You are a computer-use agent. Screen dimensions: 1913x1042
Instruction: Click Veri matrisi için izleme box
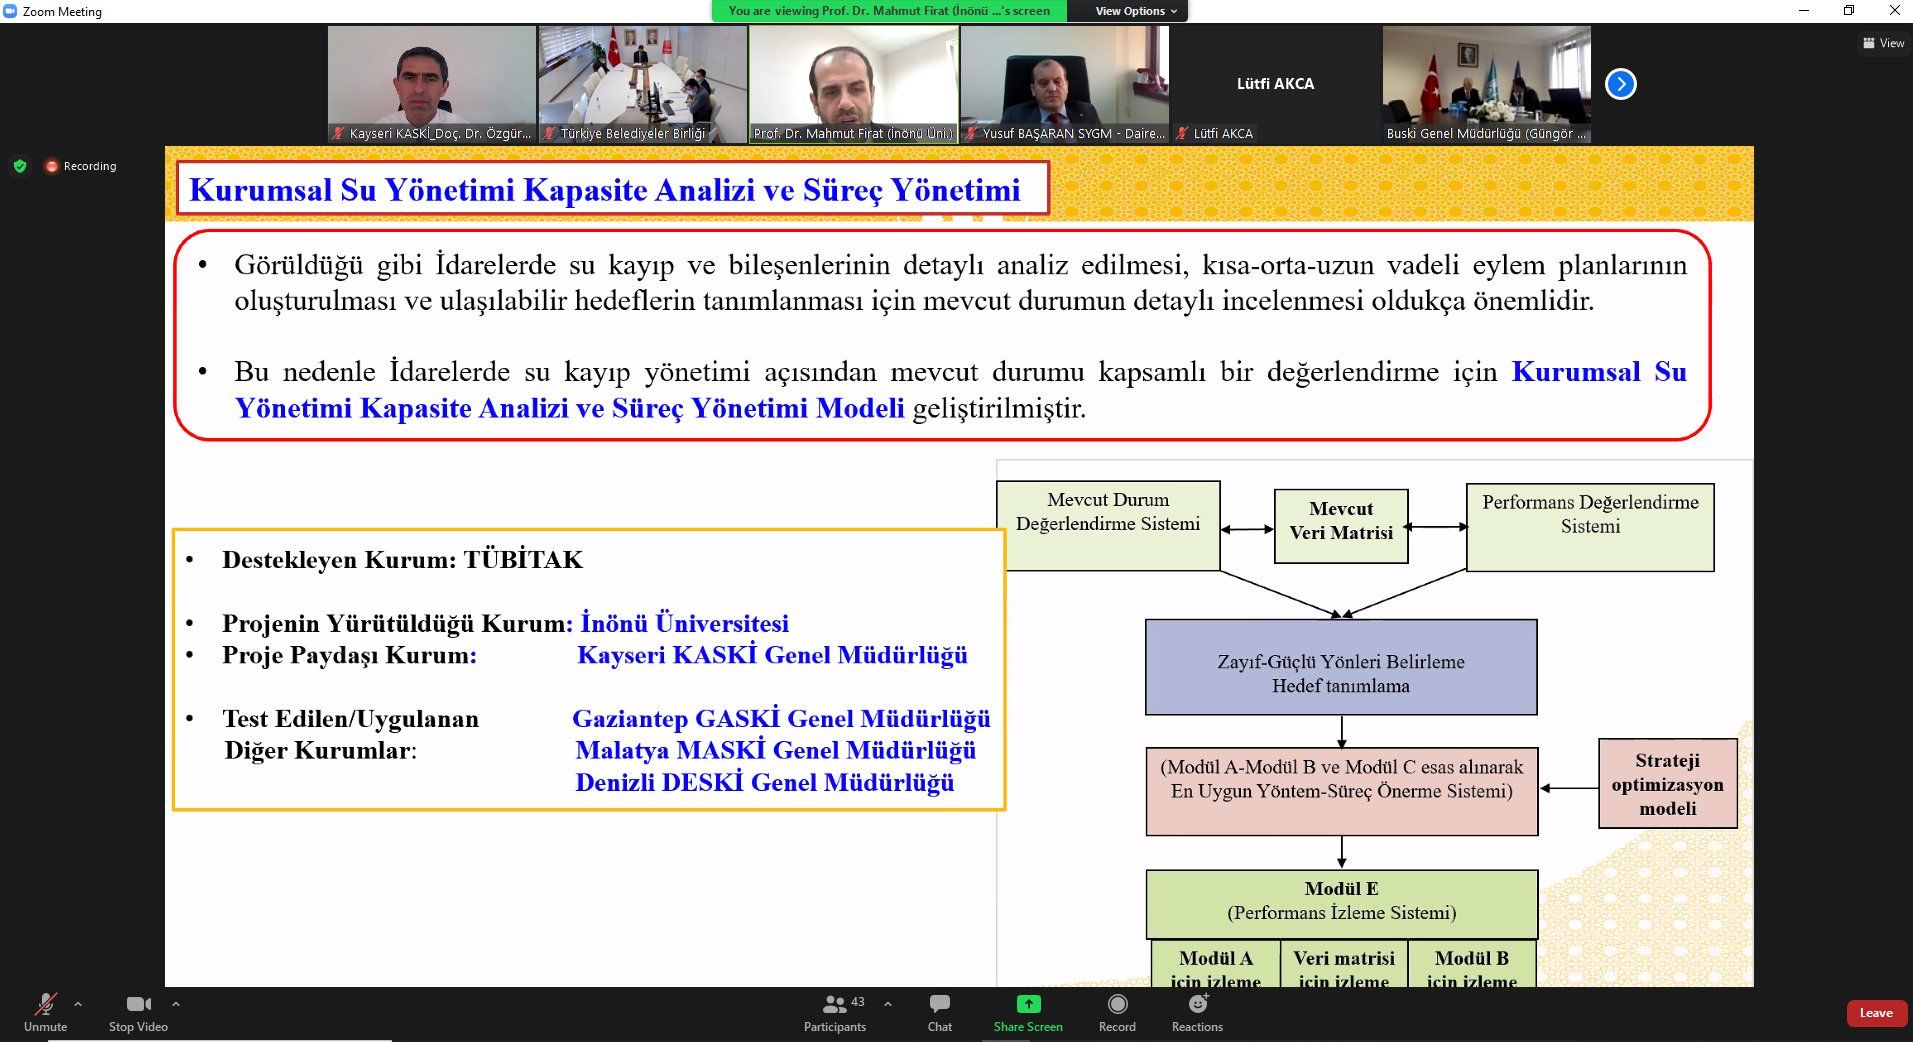[x=1344, y=965]
